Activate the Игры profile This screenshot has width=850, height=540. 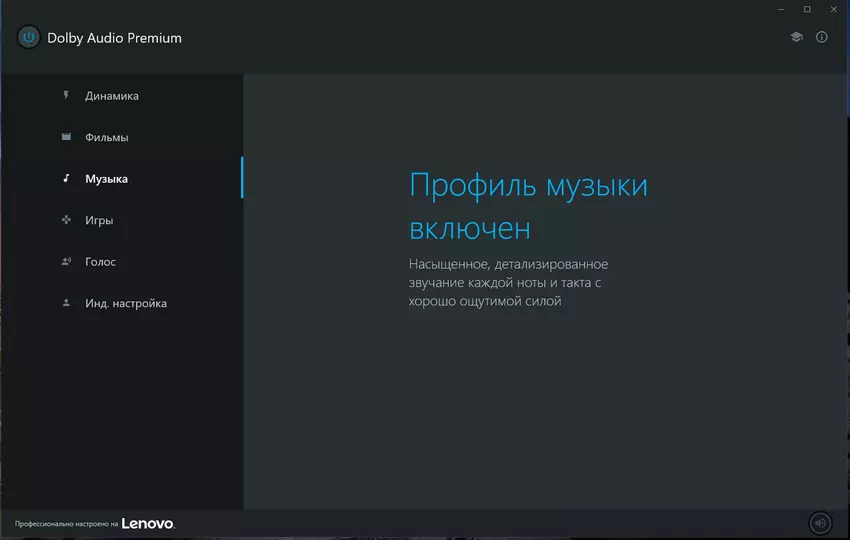(99, 220)
